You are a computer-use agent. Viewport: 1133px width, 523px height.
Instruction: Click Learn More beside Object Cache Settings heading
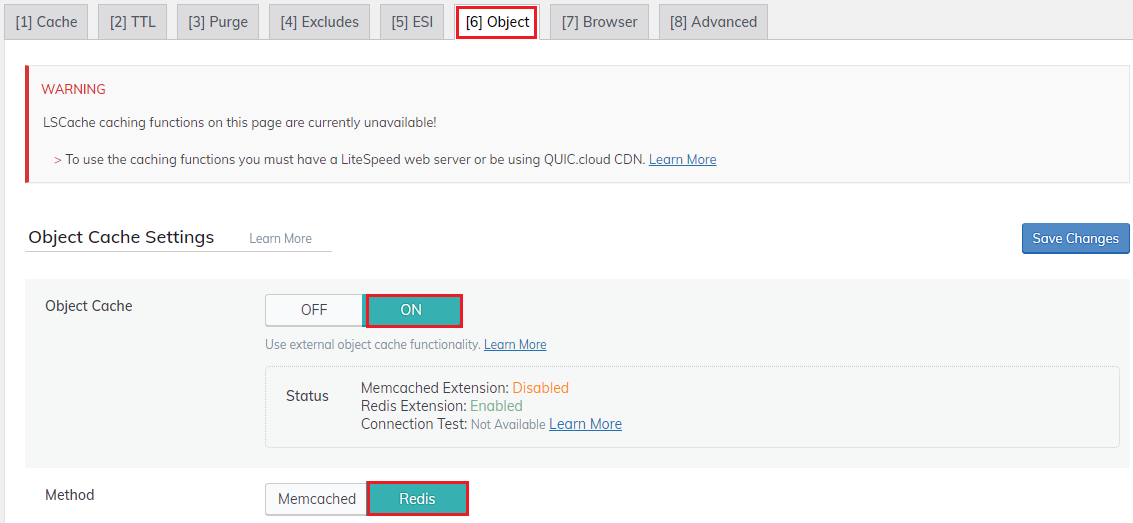coord(280,238)
